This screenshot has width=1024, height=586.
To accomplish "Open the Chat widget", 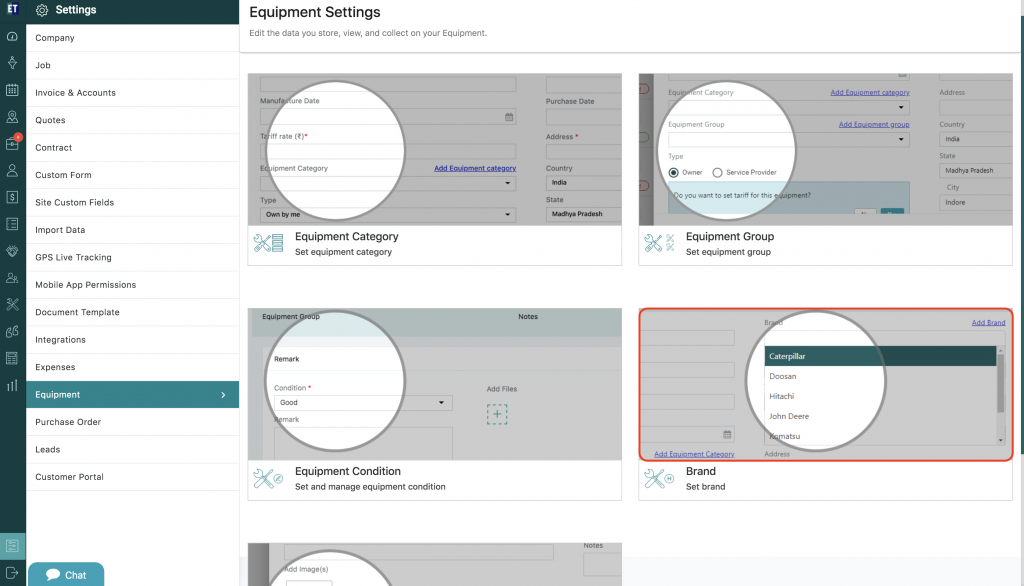I will pyautogui.click(x=66, y=574).
